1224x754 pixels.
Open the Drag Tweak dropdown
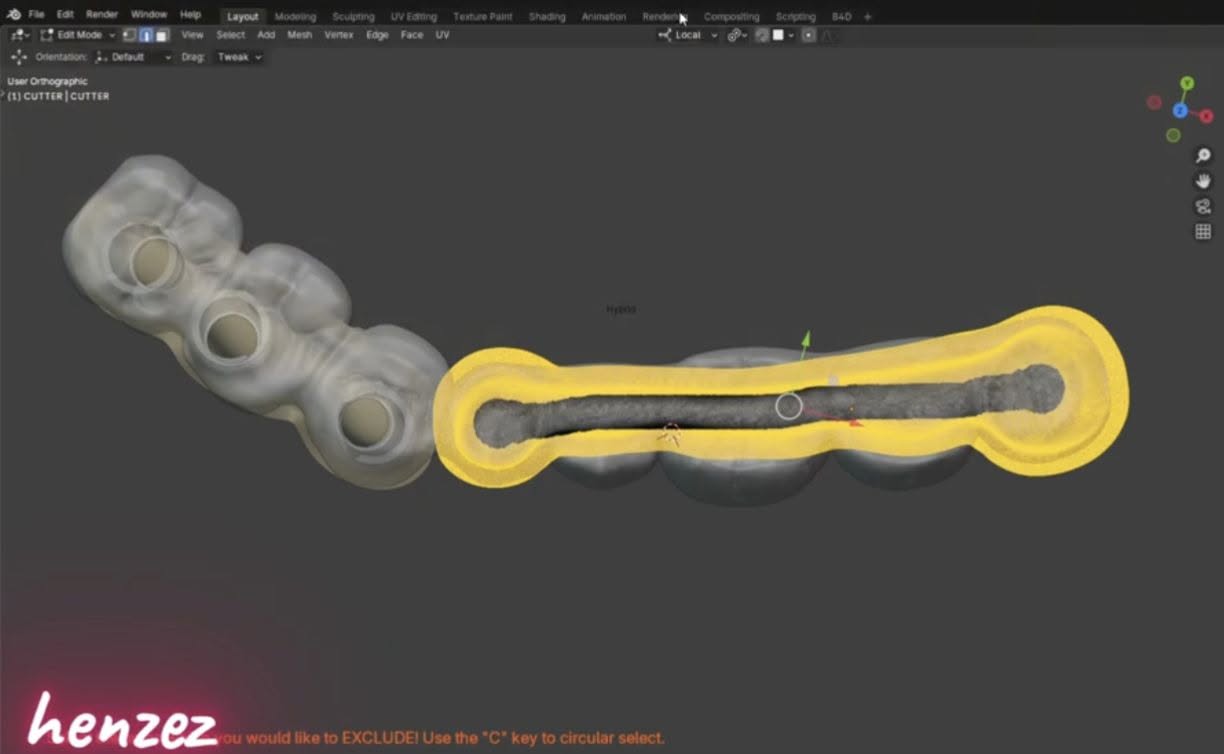pos(239,57)
